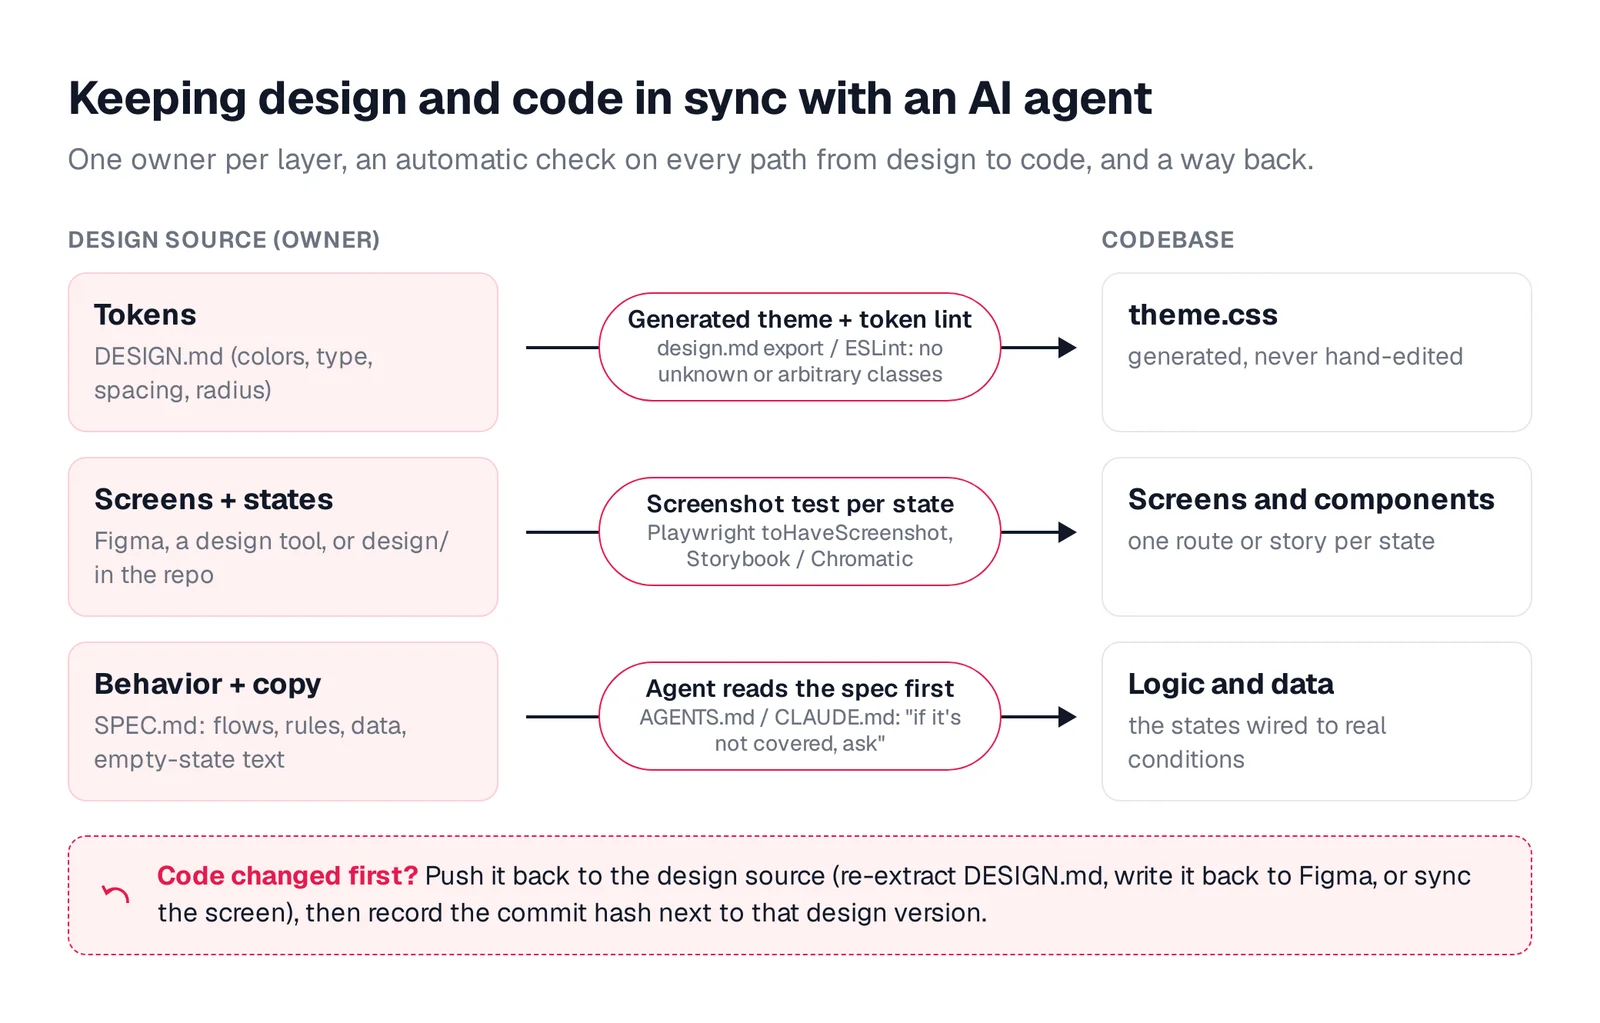The width and height of the screenshot is (1600, 1023).
Task: Click 'AGENTS.md / CLAUDE.md' caption text
Action: point(800,730)
